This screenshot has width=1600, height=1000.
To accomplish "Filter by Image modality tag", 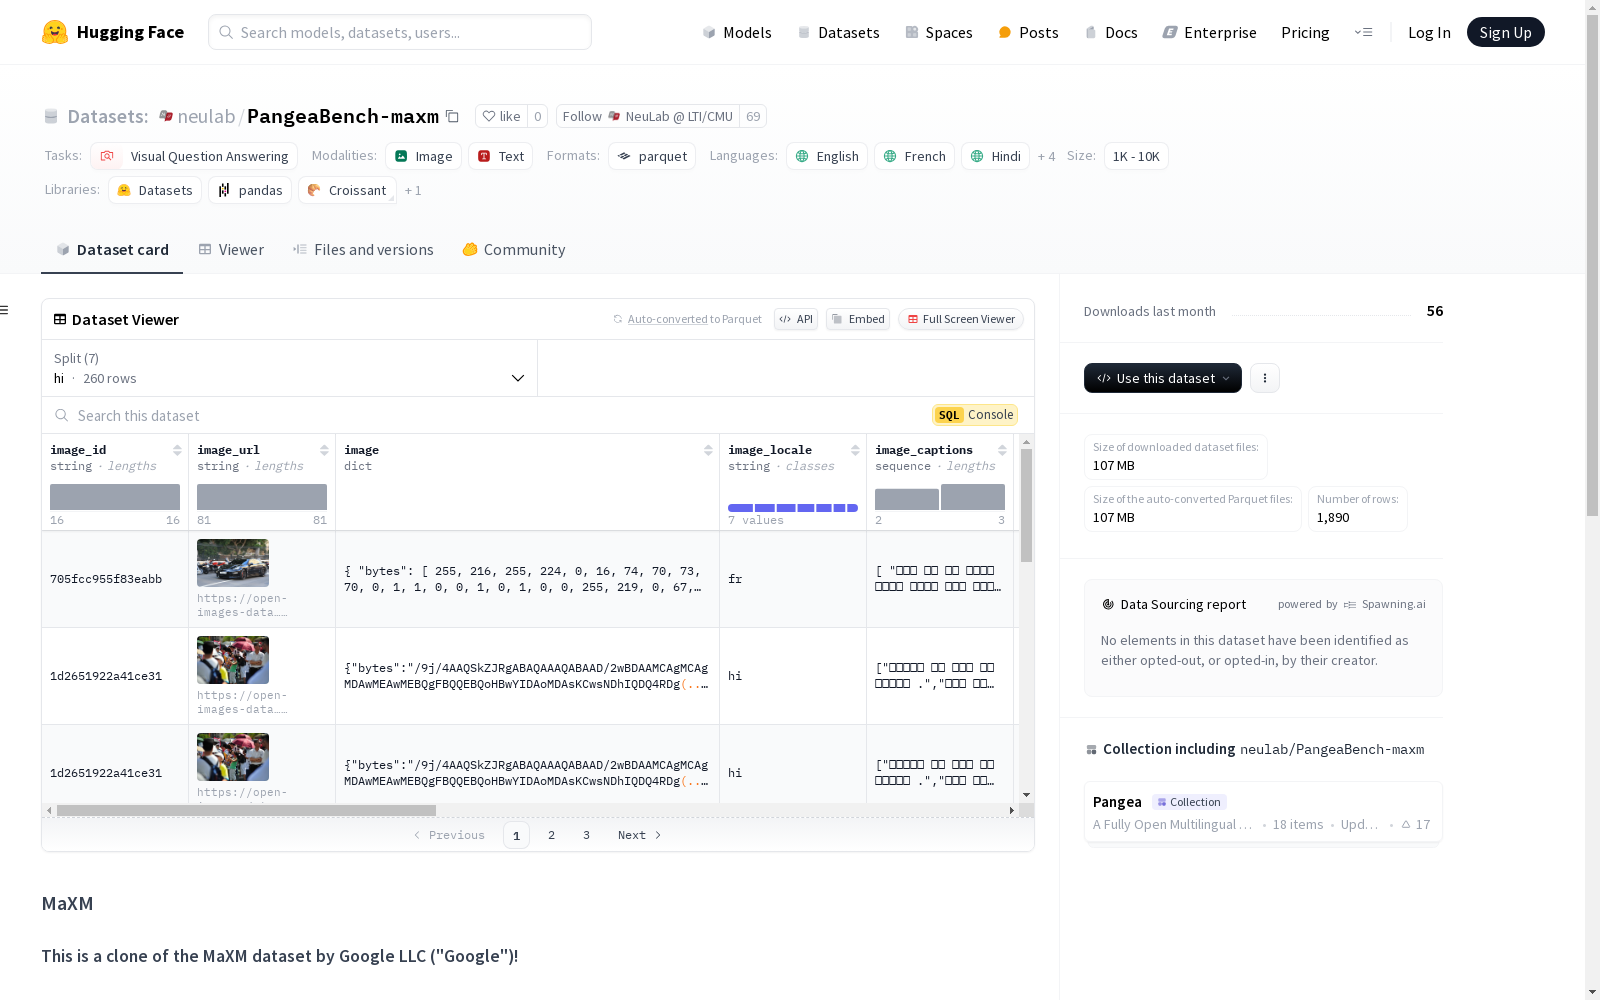I will point(423,156).
